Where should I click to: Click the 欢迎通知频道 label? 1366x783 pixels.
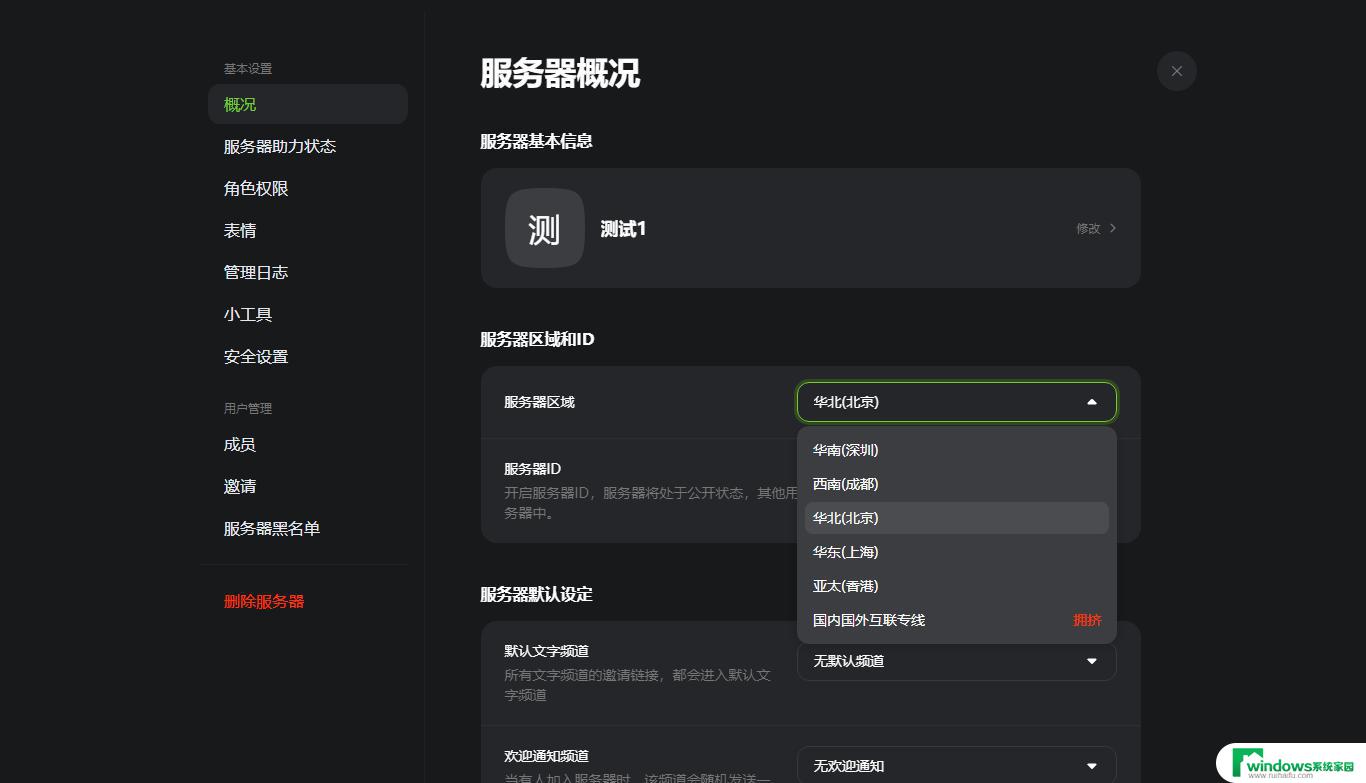tap(546, 755)
